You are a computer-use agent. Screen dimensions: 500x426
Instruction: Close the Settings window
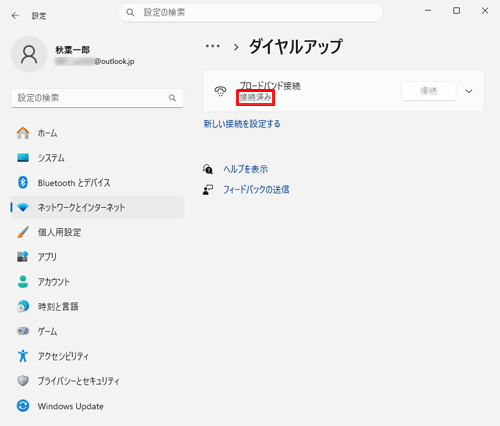click(x=485, y=11)
